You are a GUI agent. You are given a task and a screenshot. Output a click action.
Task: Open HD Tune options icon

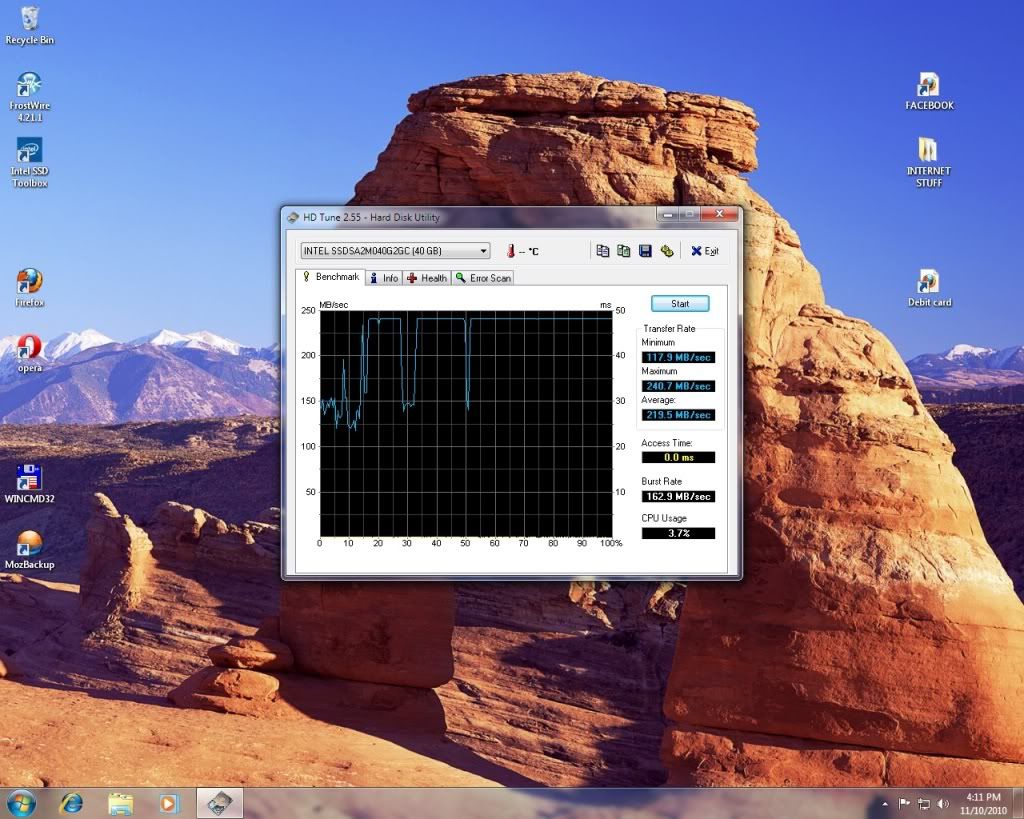point(667,251)
